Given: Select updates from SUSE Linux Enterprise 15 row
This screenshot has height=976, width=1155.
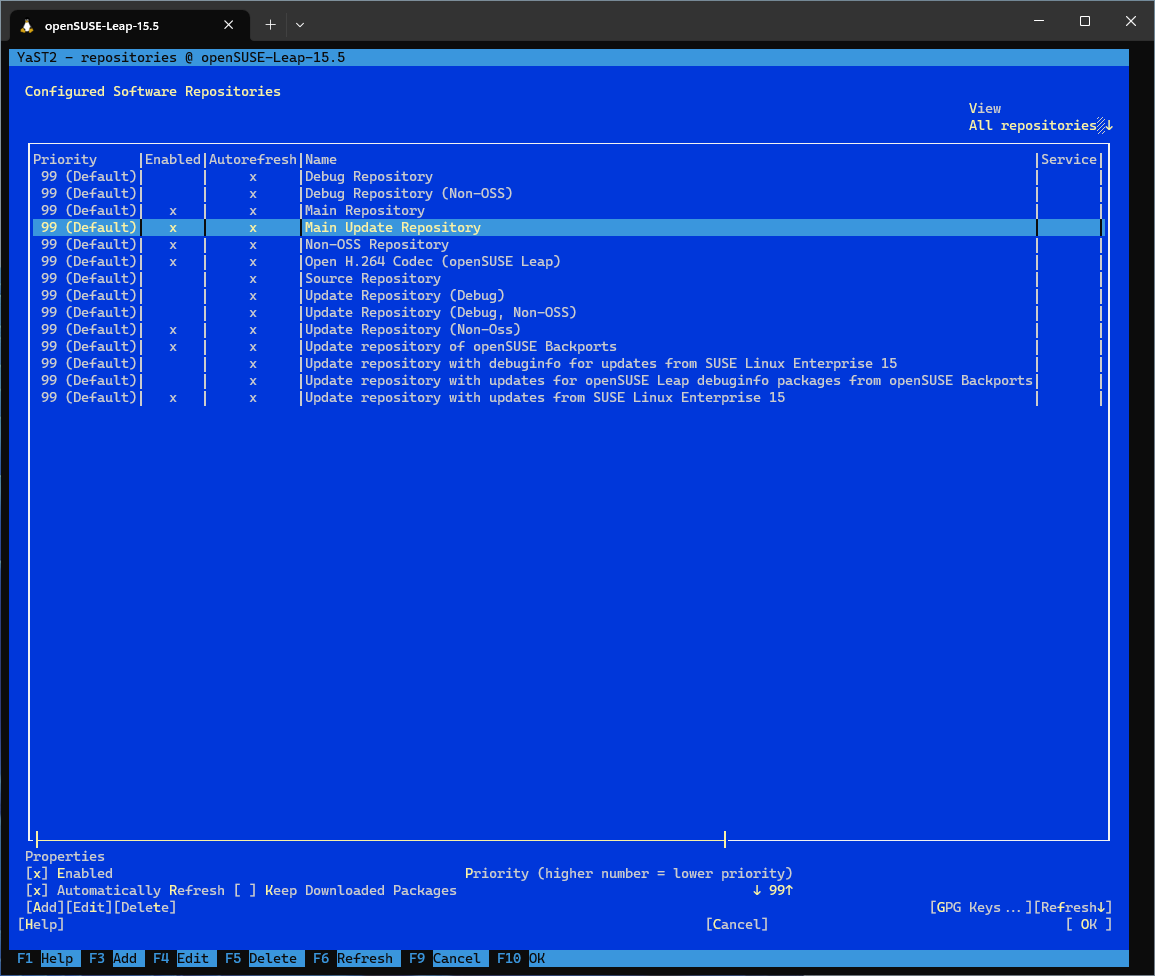Looking at the screenshot, I should coord(567,397).
